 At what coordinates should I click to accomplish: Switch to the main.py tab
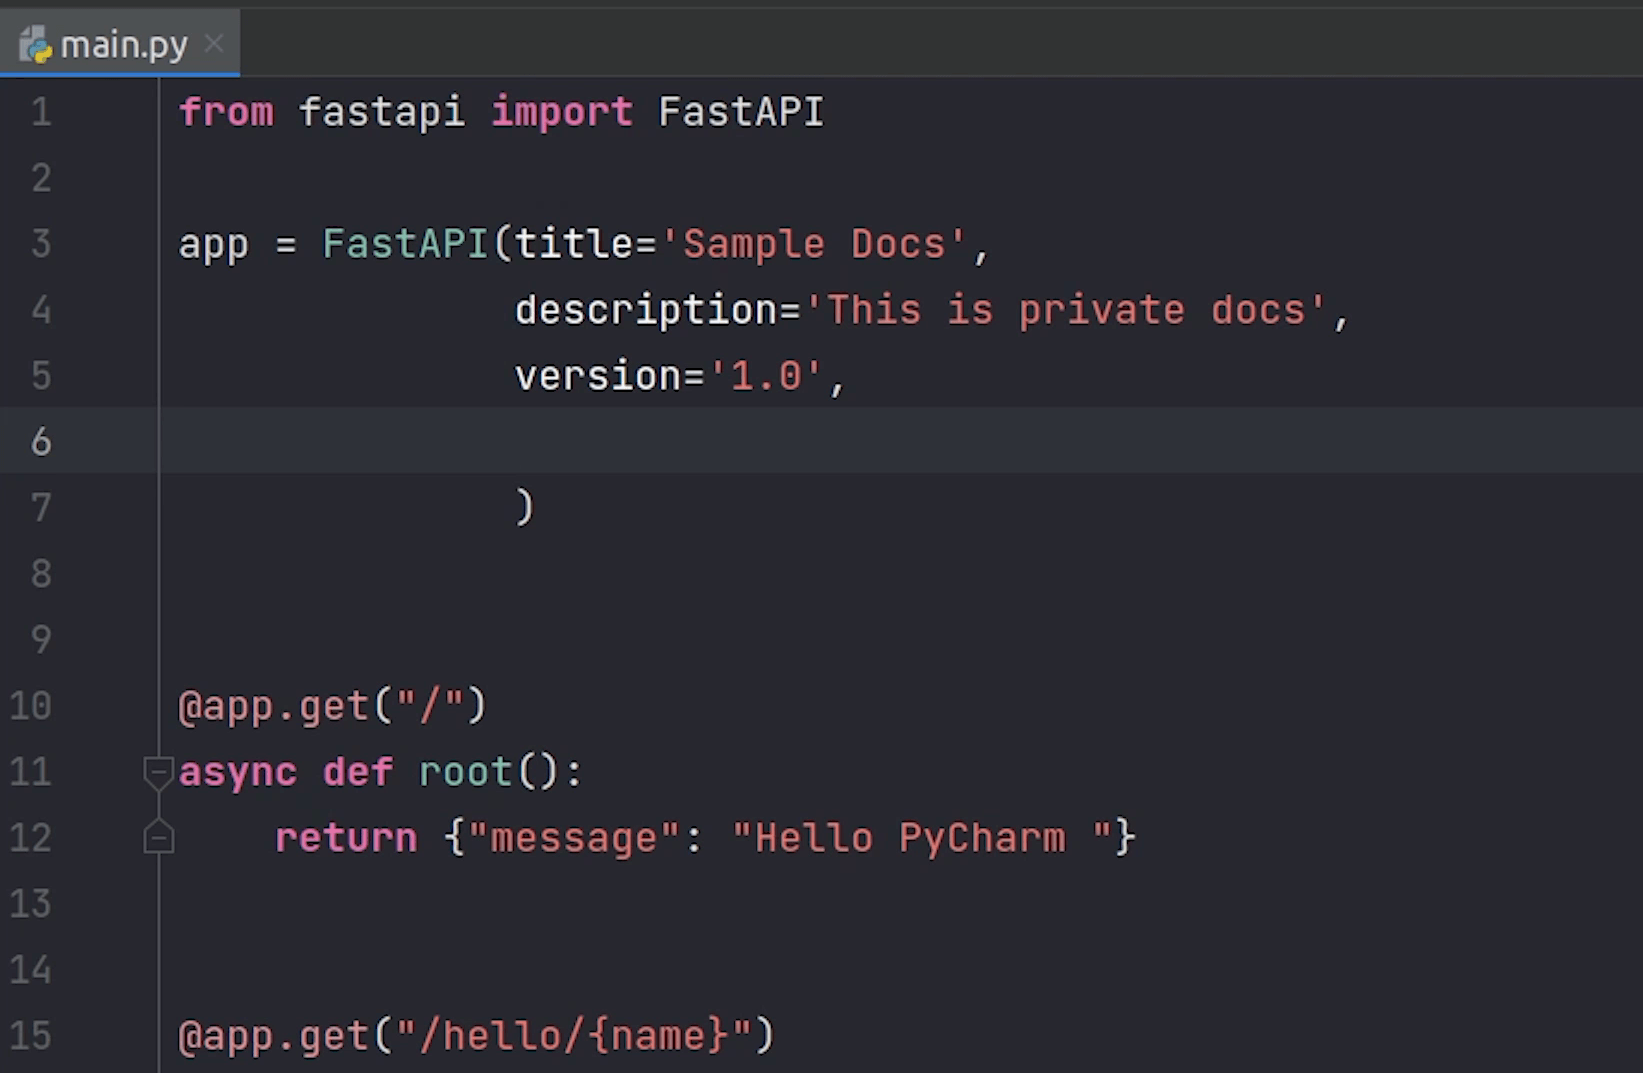(x=123, y=45)
